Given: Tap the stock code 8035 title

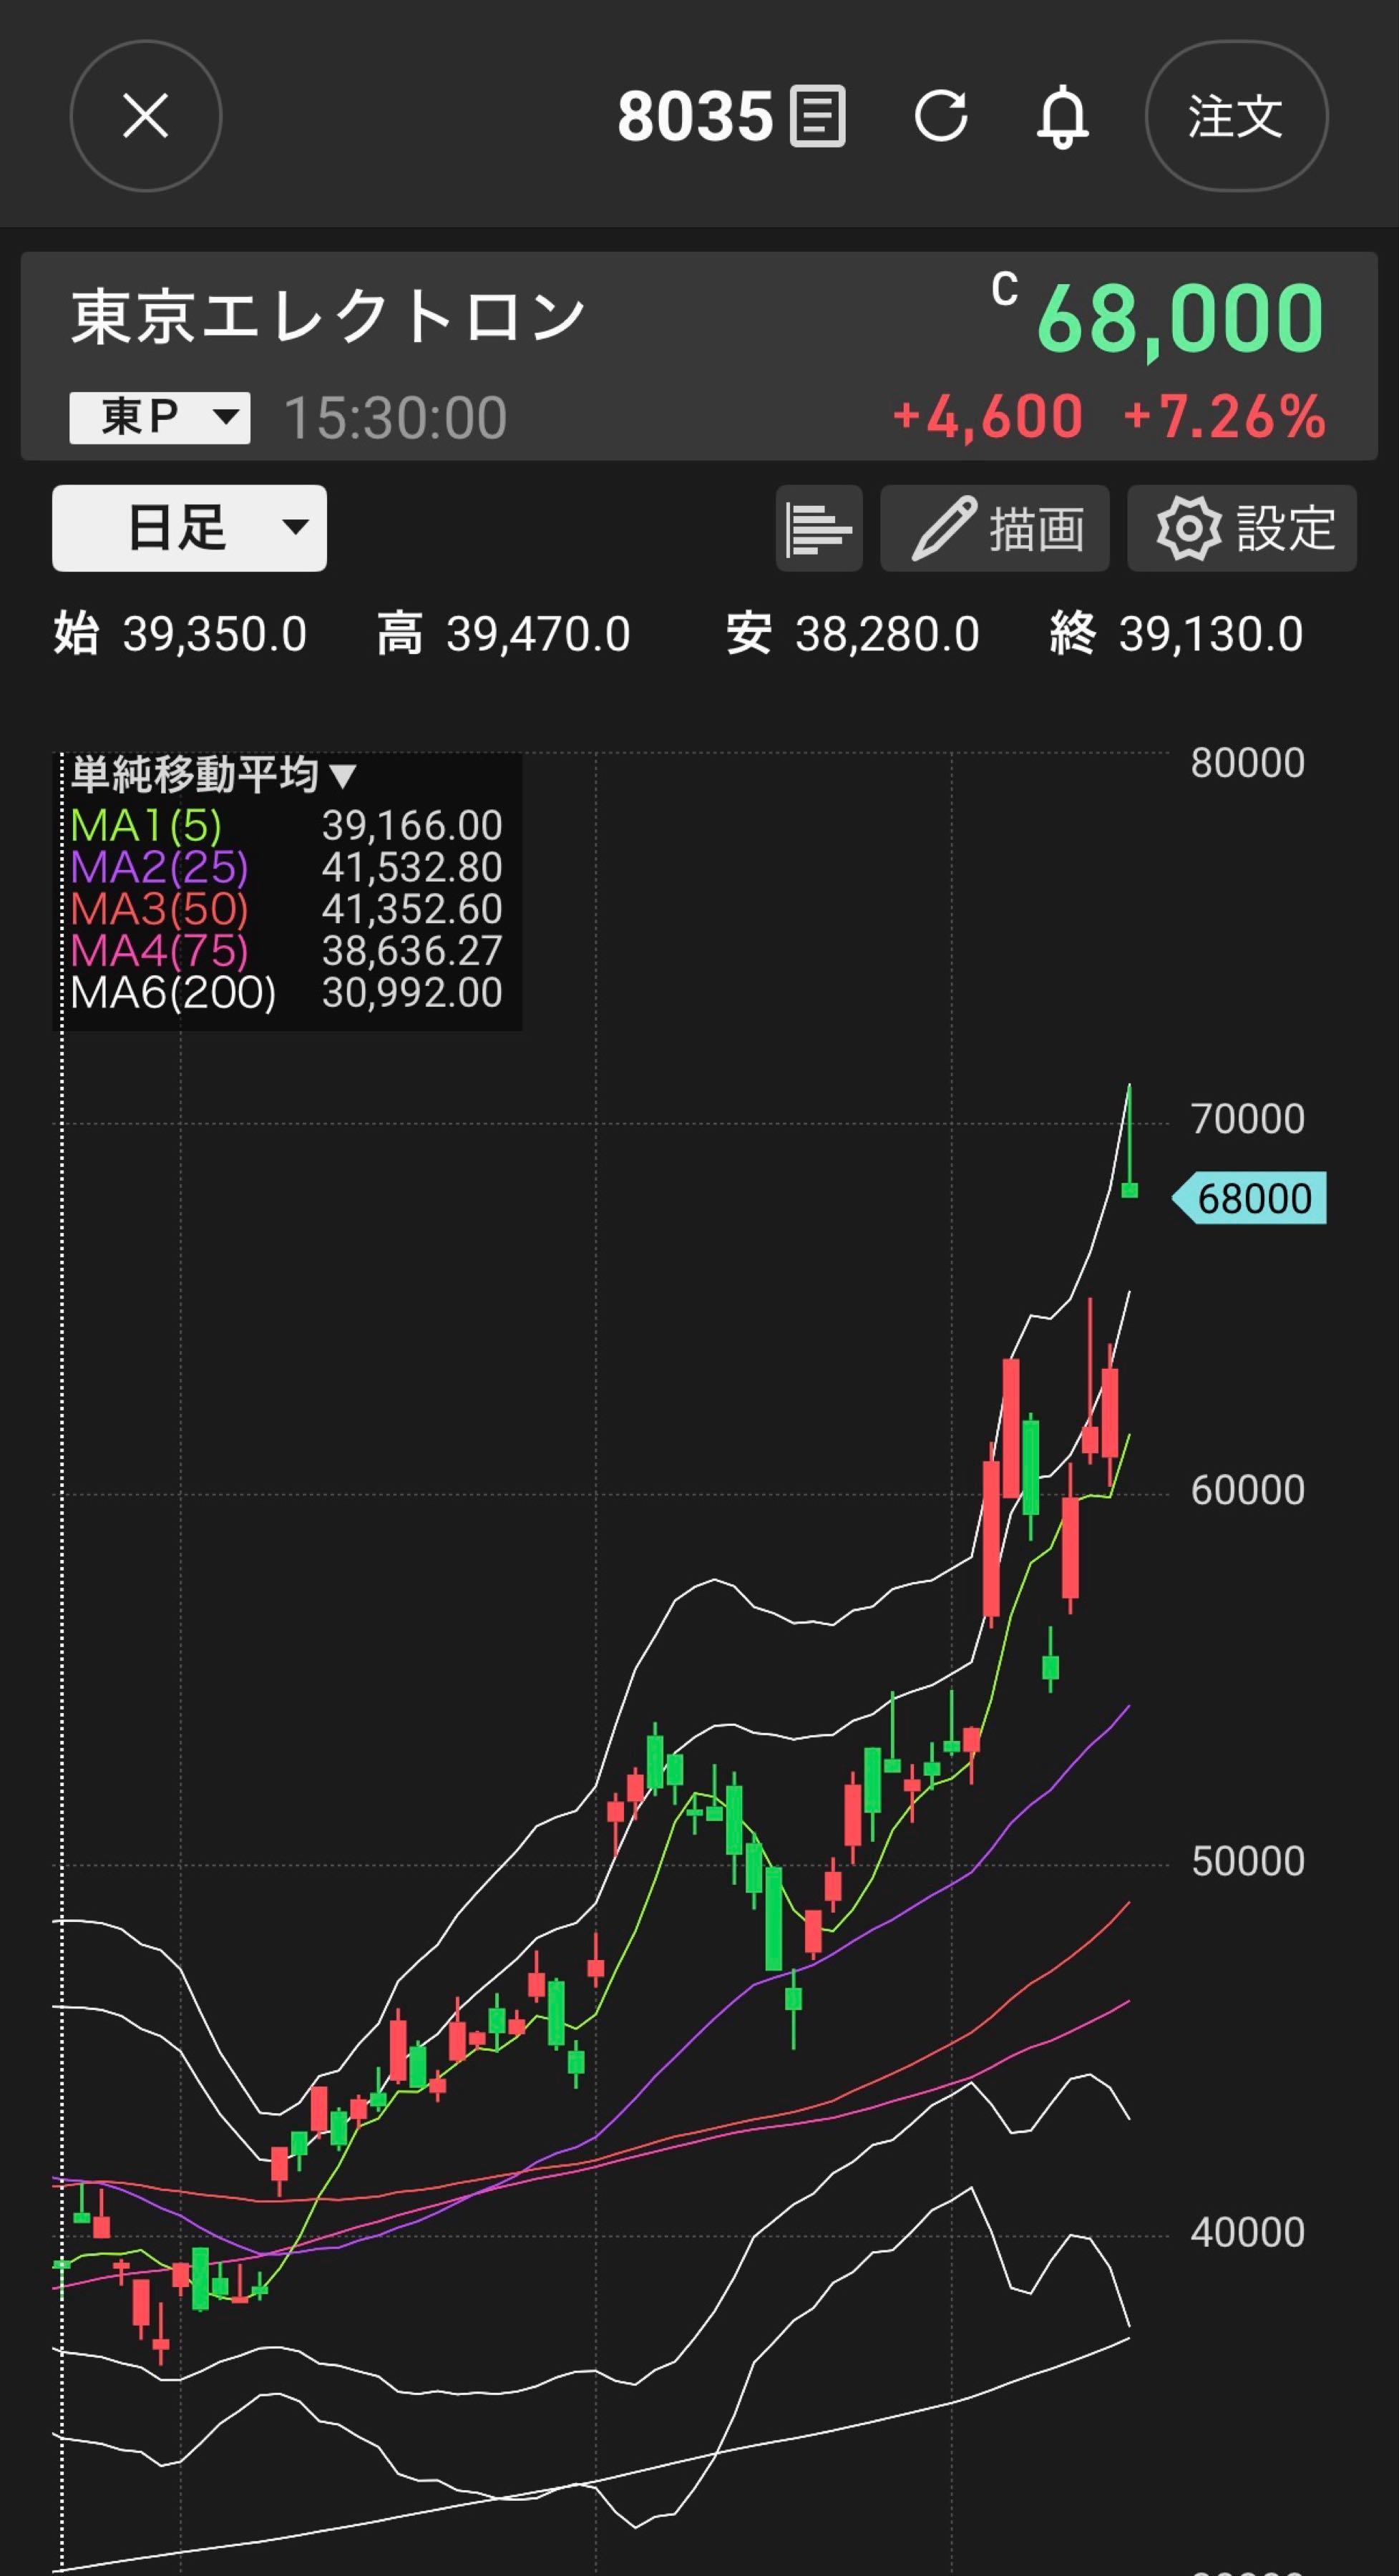Looking at the screenshot, I should click(695, 116).
